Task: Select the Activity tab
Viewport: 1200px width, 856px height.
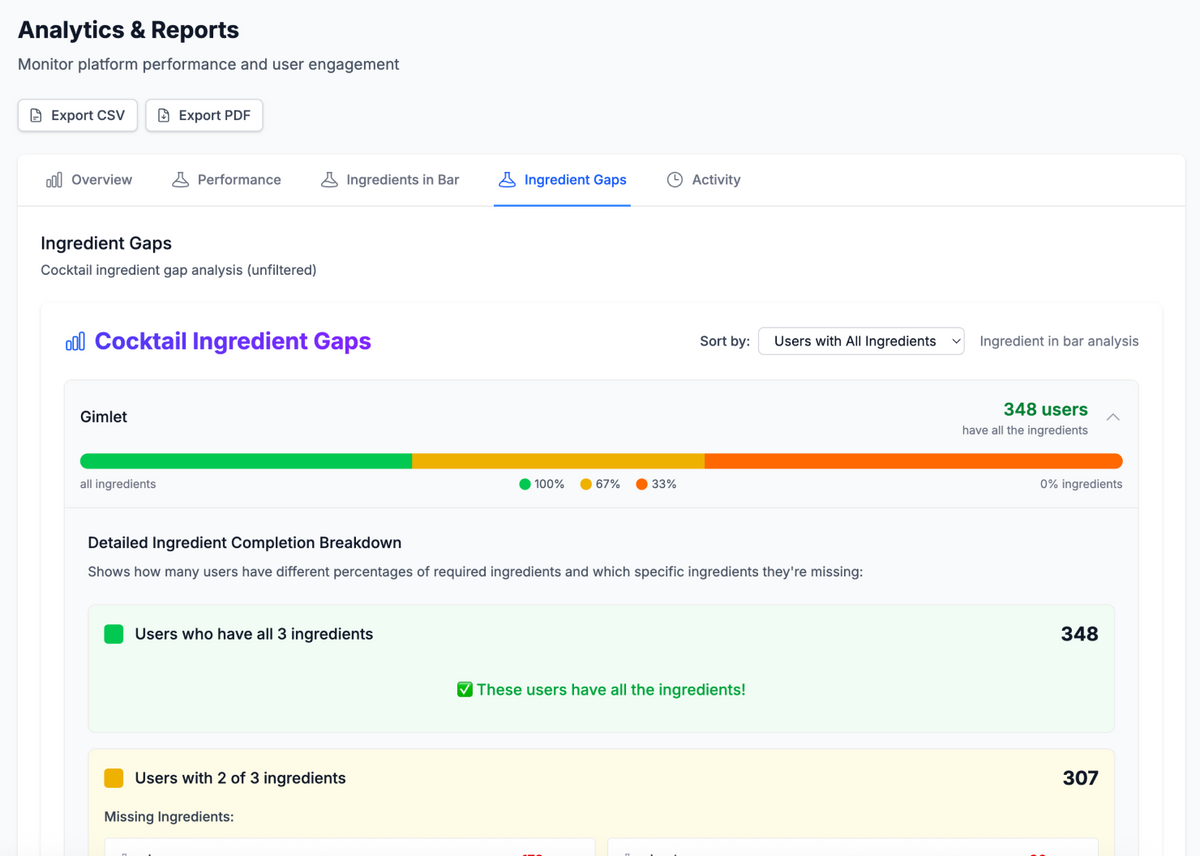Action: [x=704, y=180]
